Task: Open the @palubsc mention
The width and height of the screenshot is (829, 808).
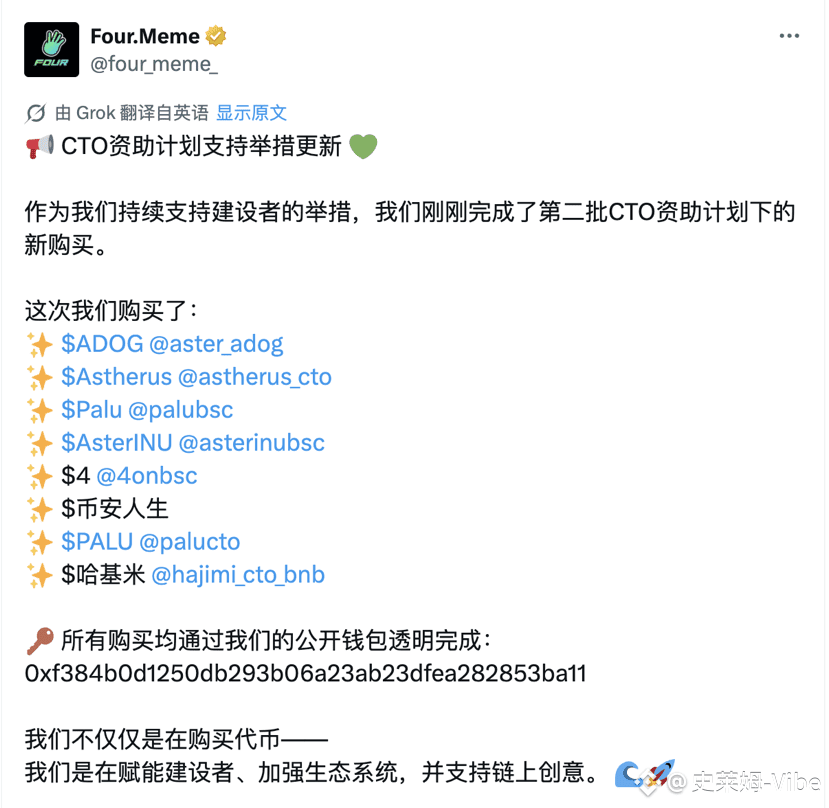Action: click(x=180, y=410)
